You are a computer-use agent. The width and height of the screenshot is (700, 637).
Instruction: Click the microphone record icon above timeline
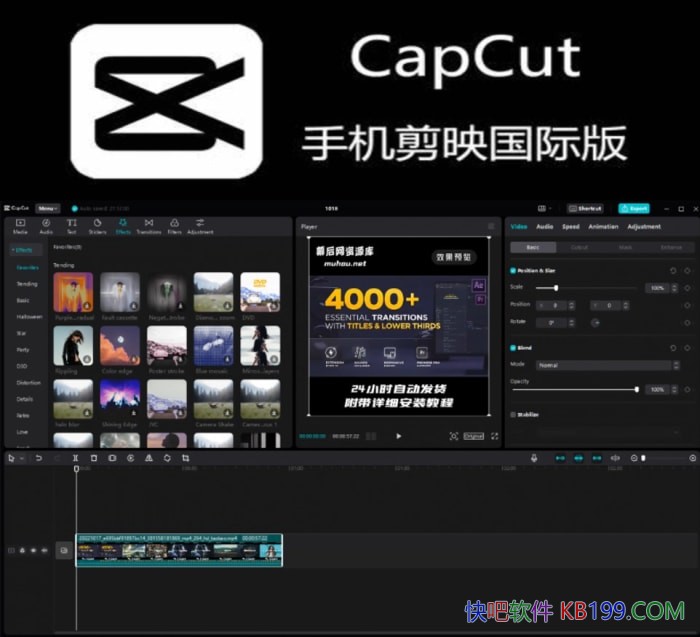click(533, 458)
